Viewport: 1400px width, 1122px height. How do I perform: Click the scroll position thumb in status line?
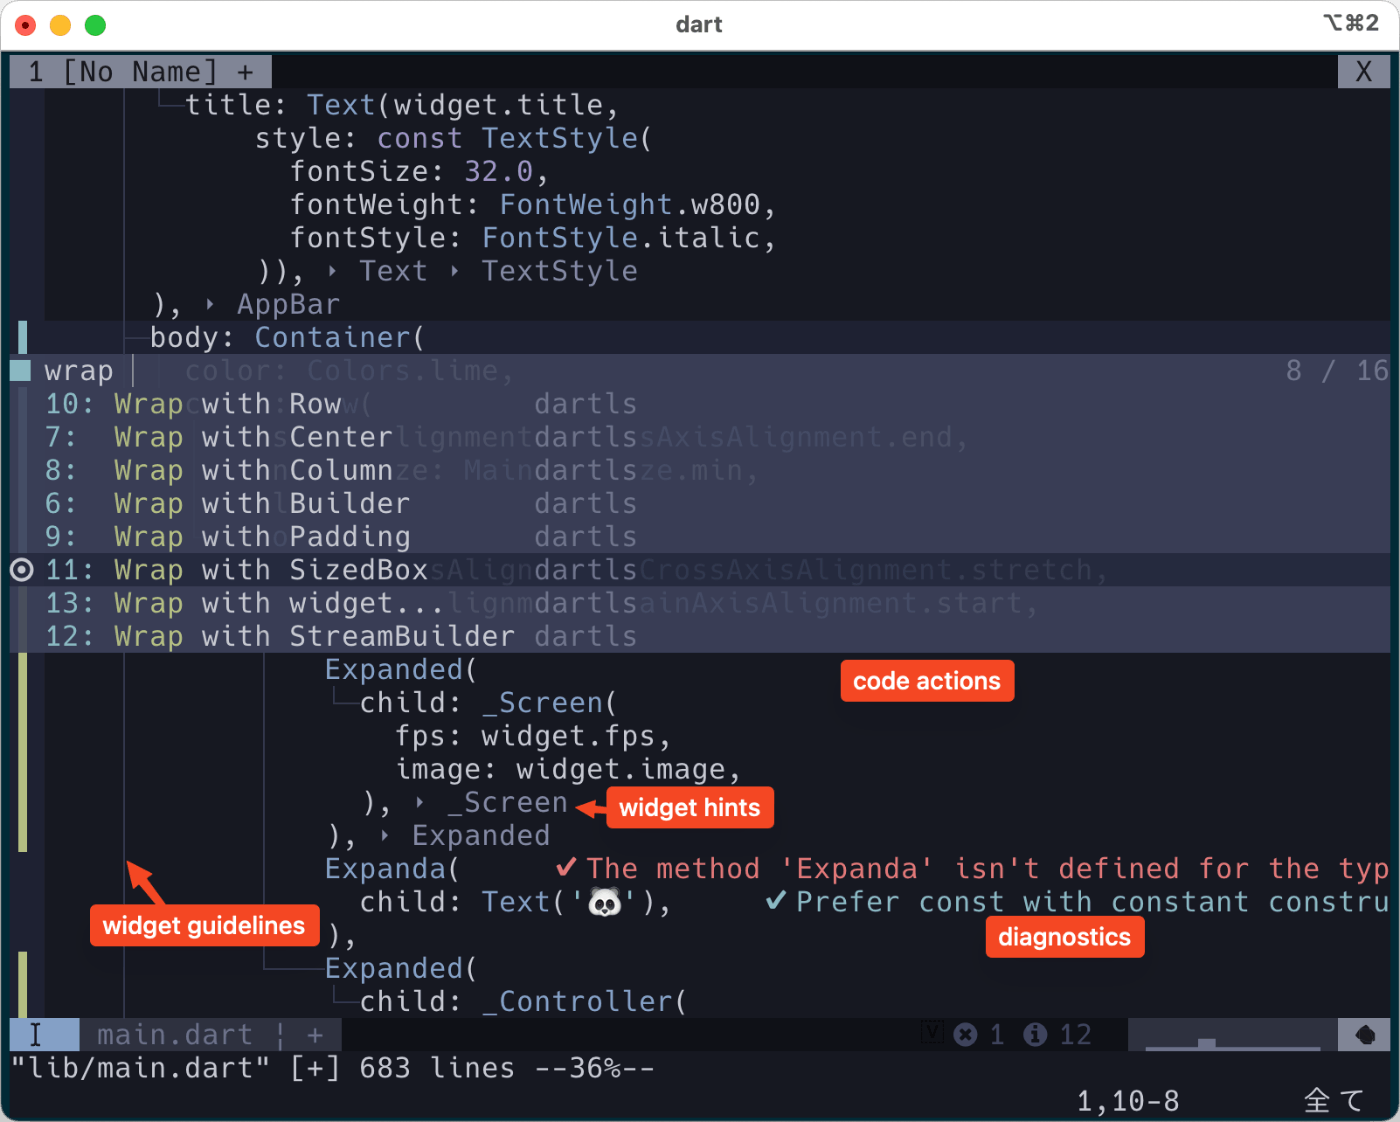point(1206,1043)
